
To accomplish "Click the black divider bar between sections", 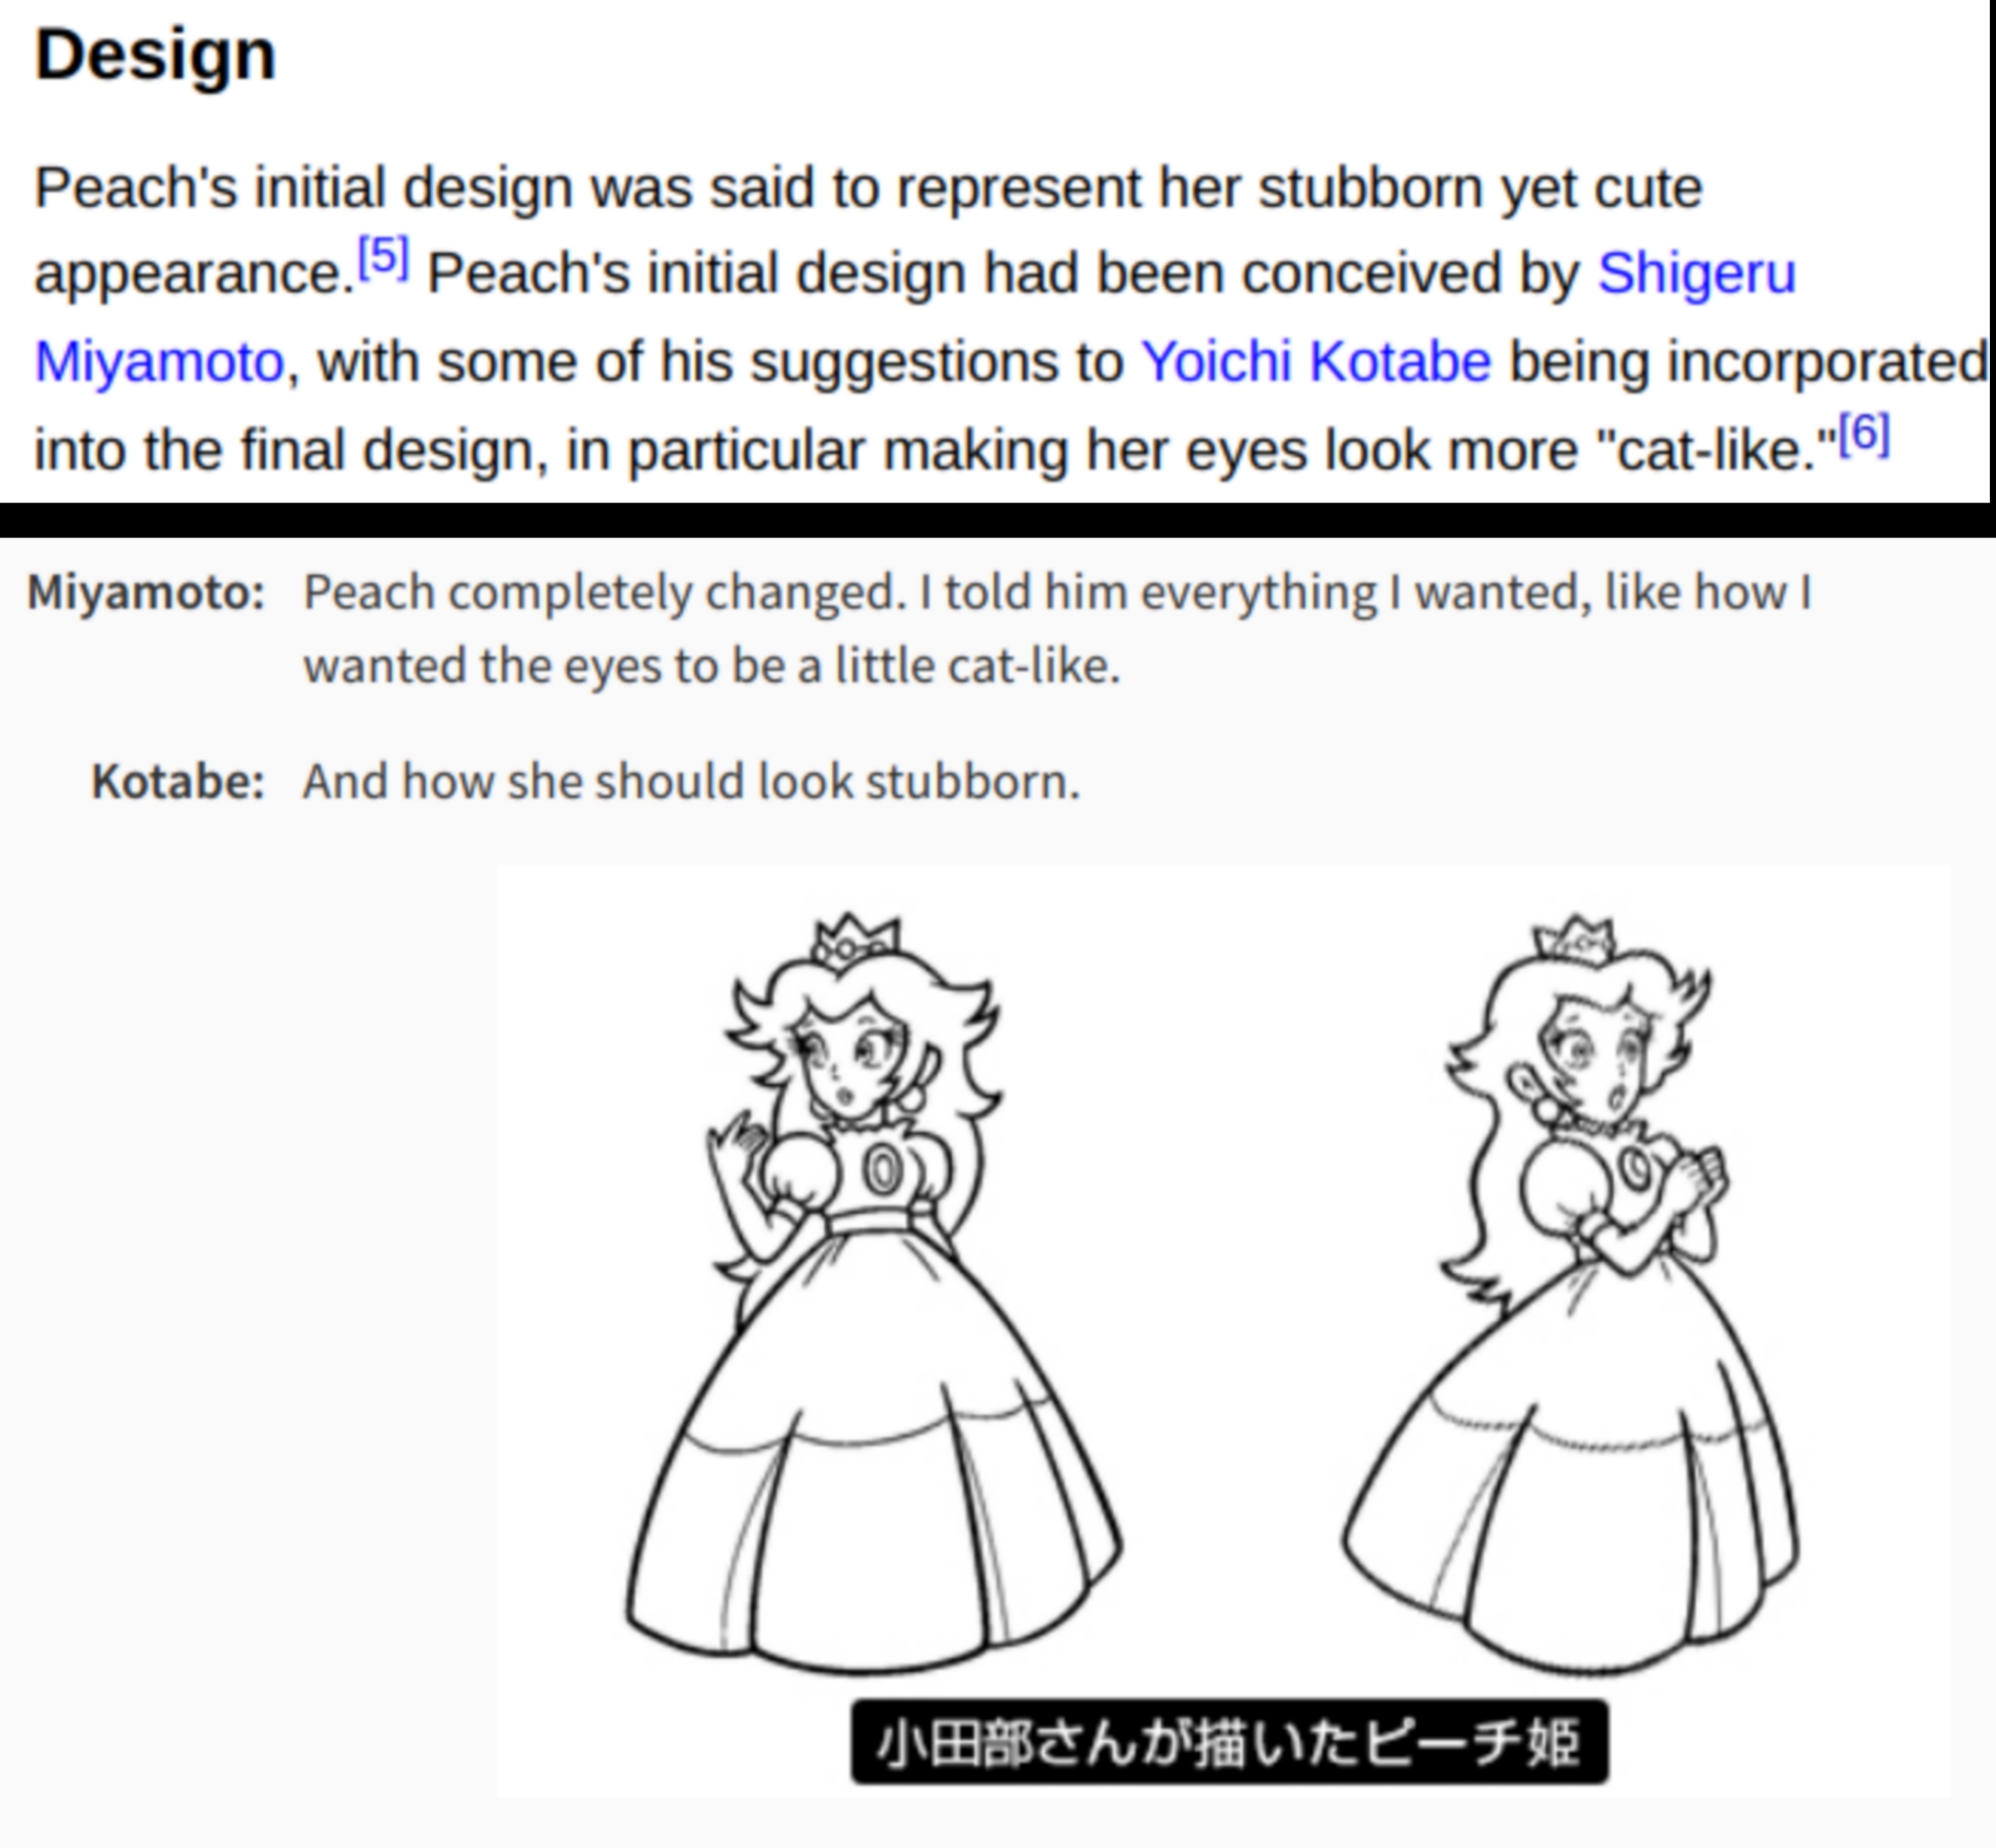I will 998,520.
